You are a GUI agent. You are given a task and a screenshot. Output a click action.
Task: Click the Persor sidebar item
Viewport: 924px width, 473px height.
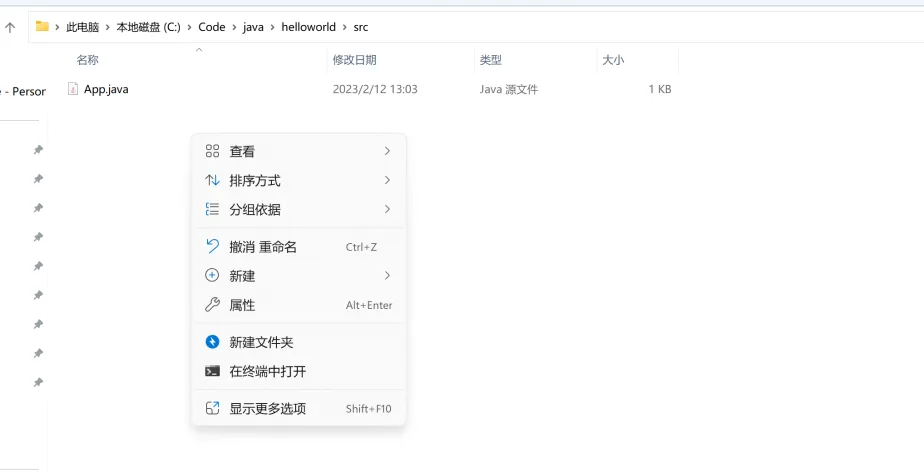(x=24, y=92)
